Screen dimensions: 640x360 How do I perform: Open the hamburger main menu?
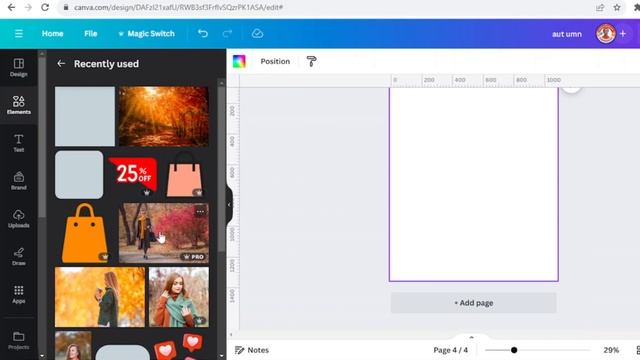click(19, 33)
